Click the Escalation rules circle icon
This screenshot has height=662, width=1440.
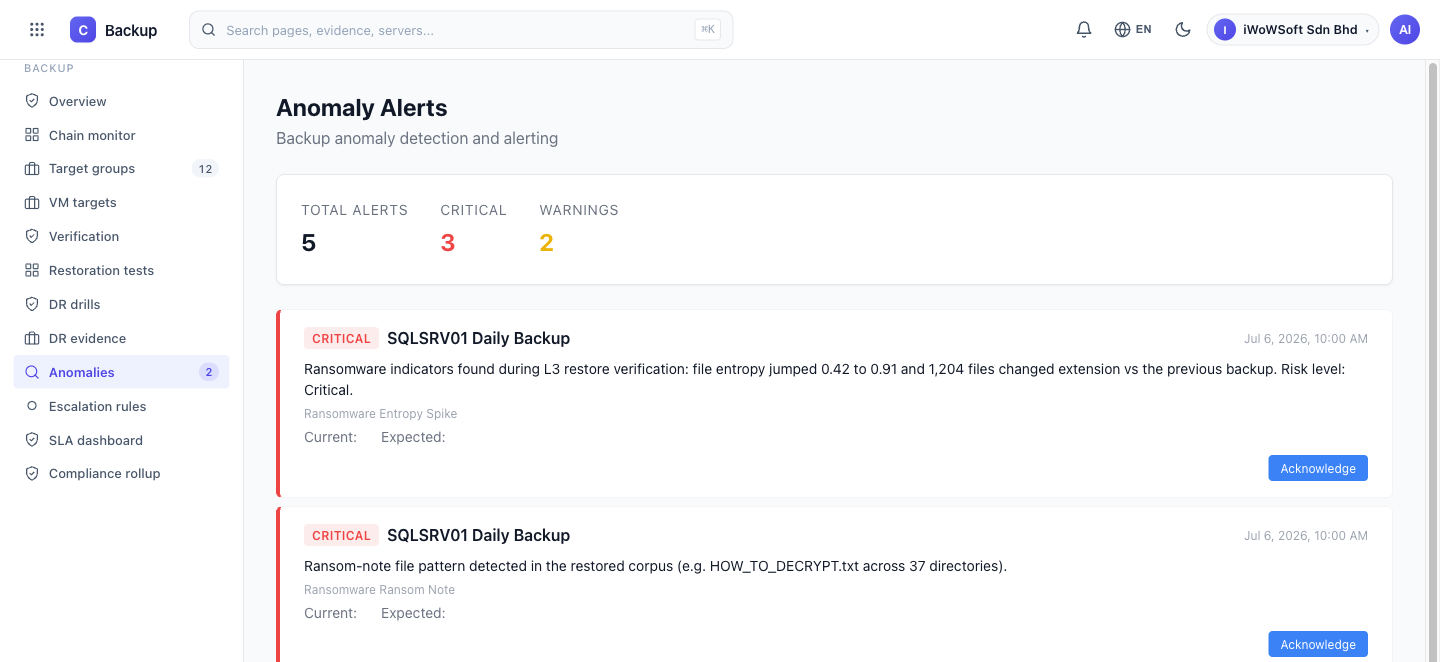pos(32,407)
